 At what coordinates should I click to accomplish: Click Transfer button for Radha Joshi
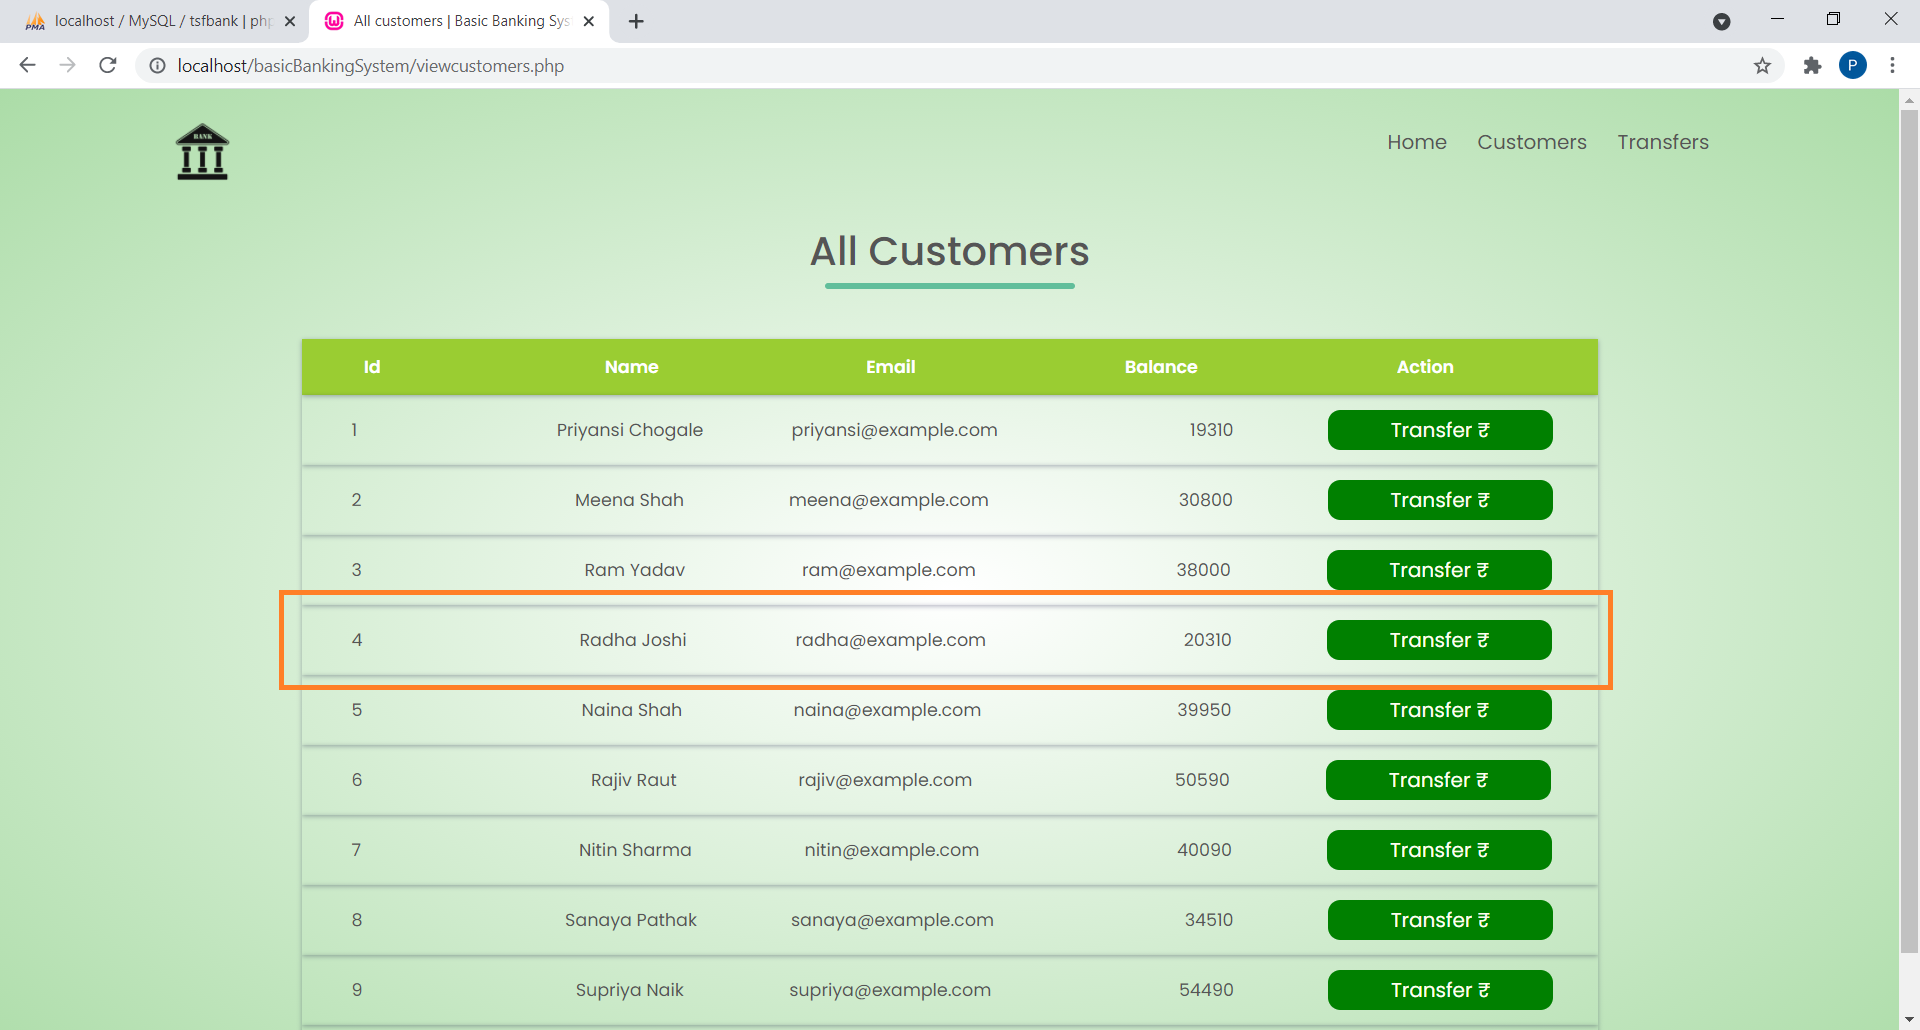1439,640
